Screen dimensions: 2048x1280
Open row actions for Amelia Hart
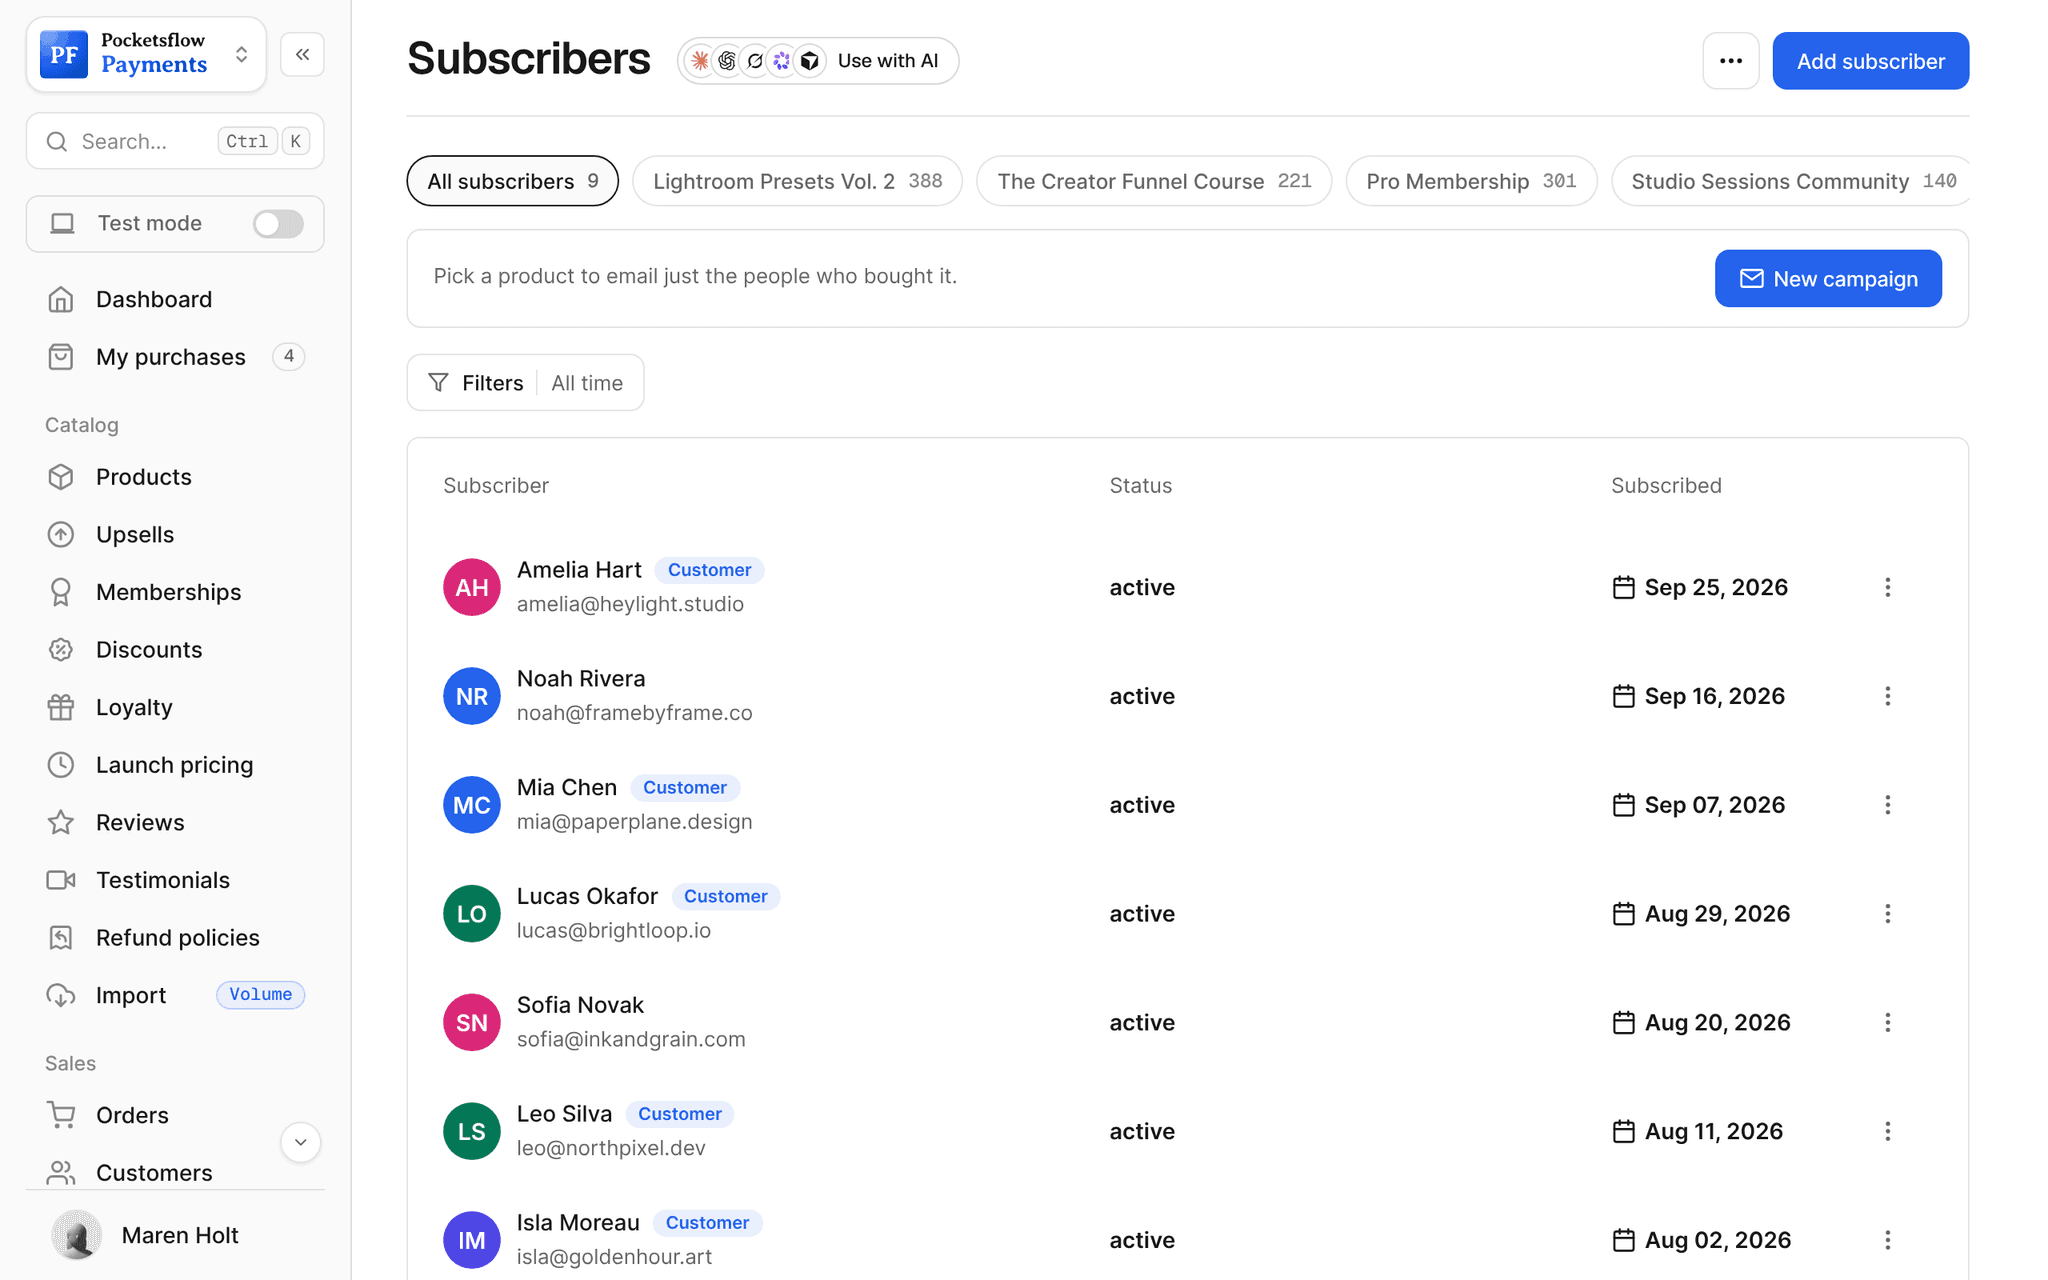point(1887,587)
